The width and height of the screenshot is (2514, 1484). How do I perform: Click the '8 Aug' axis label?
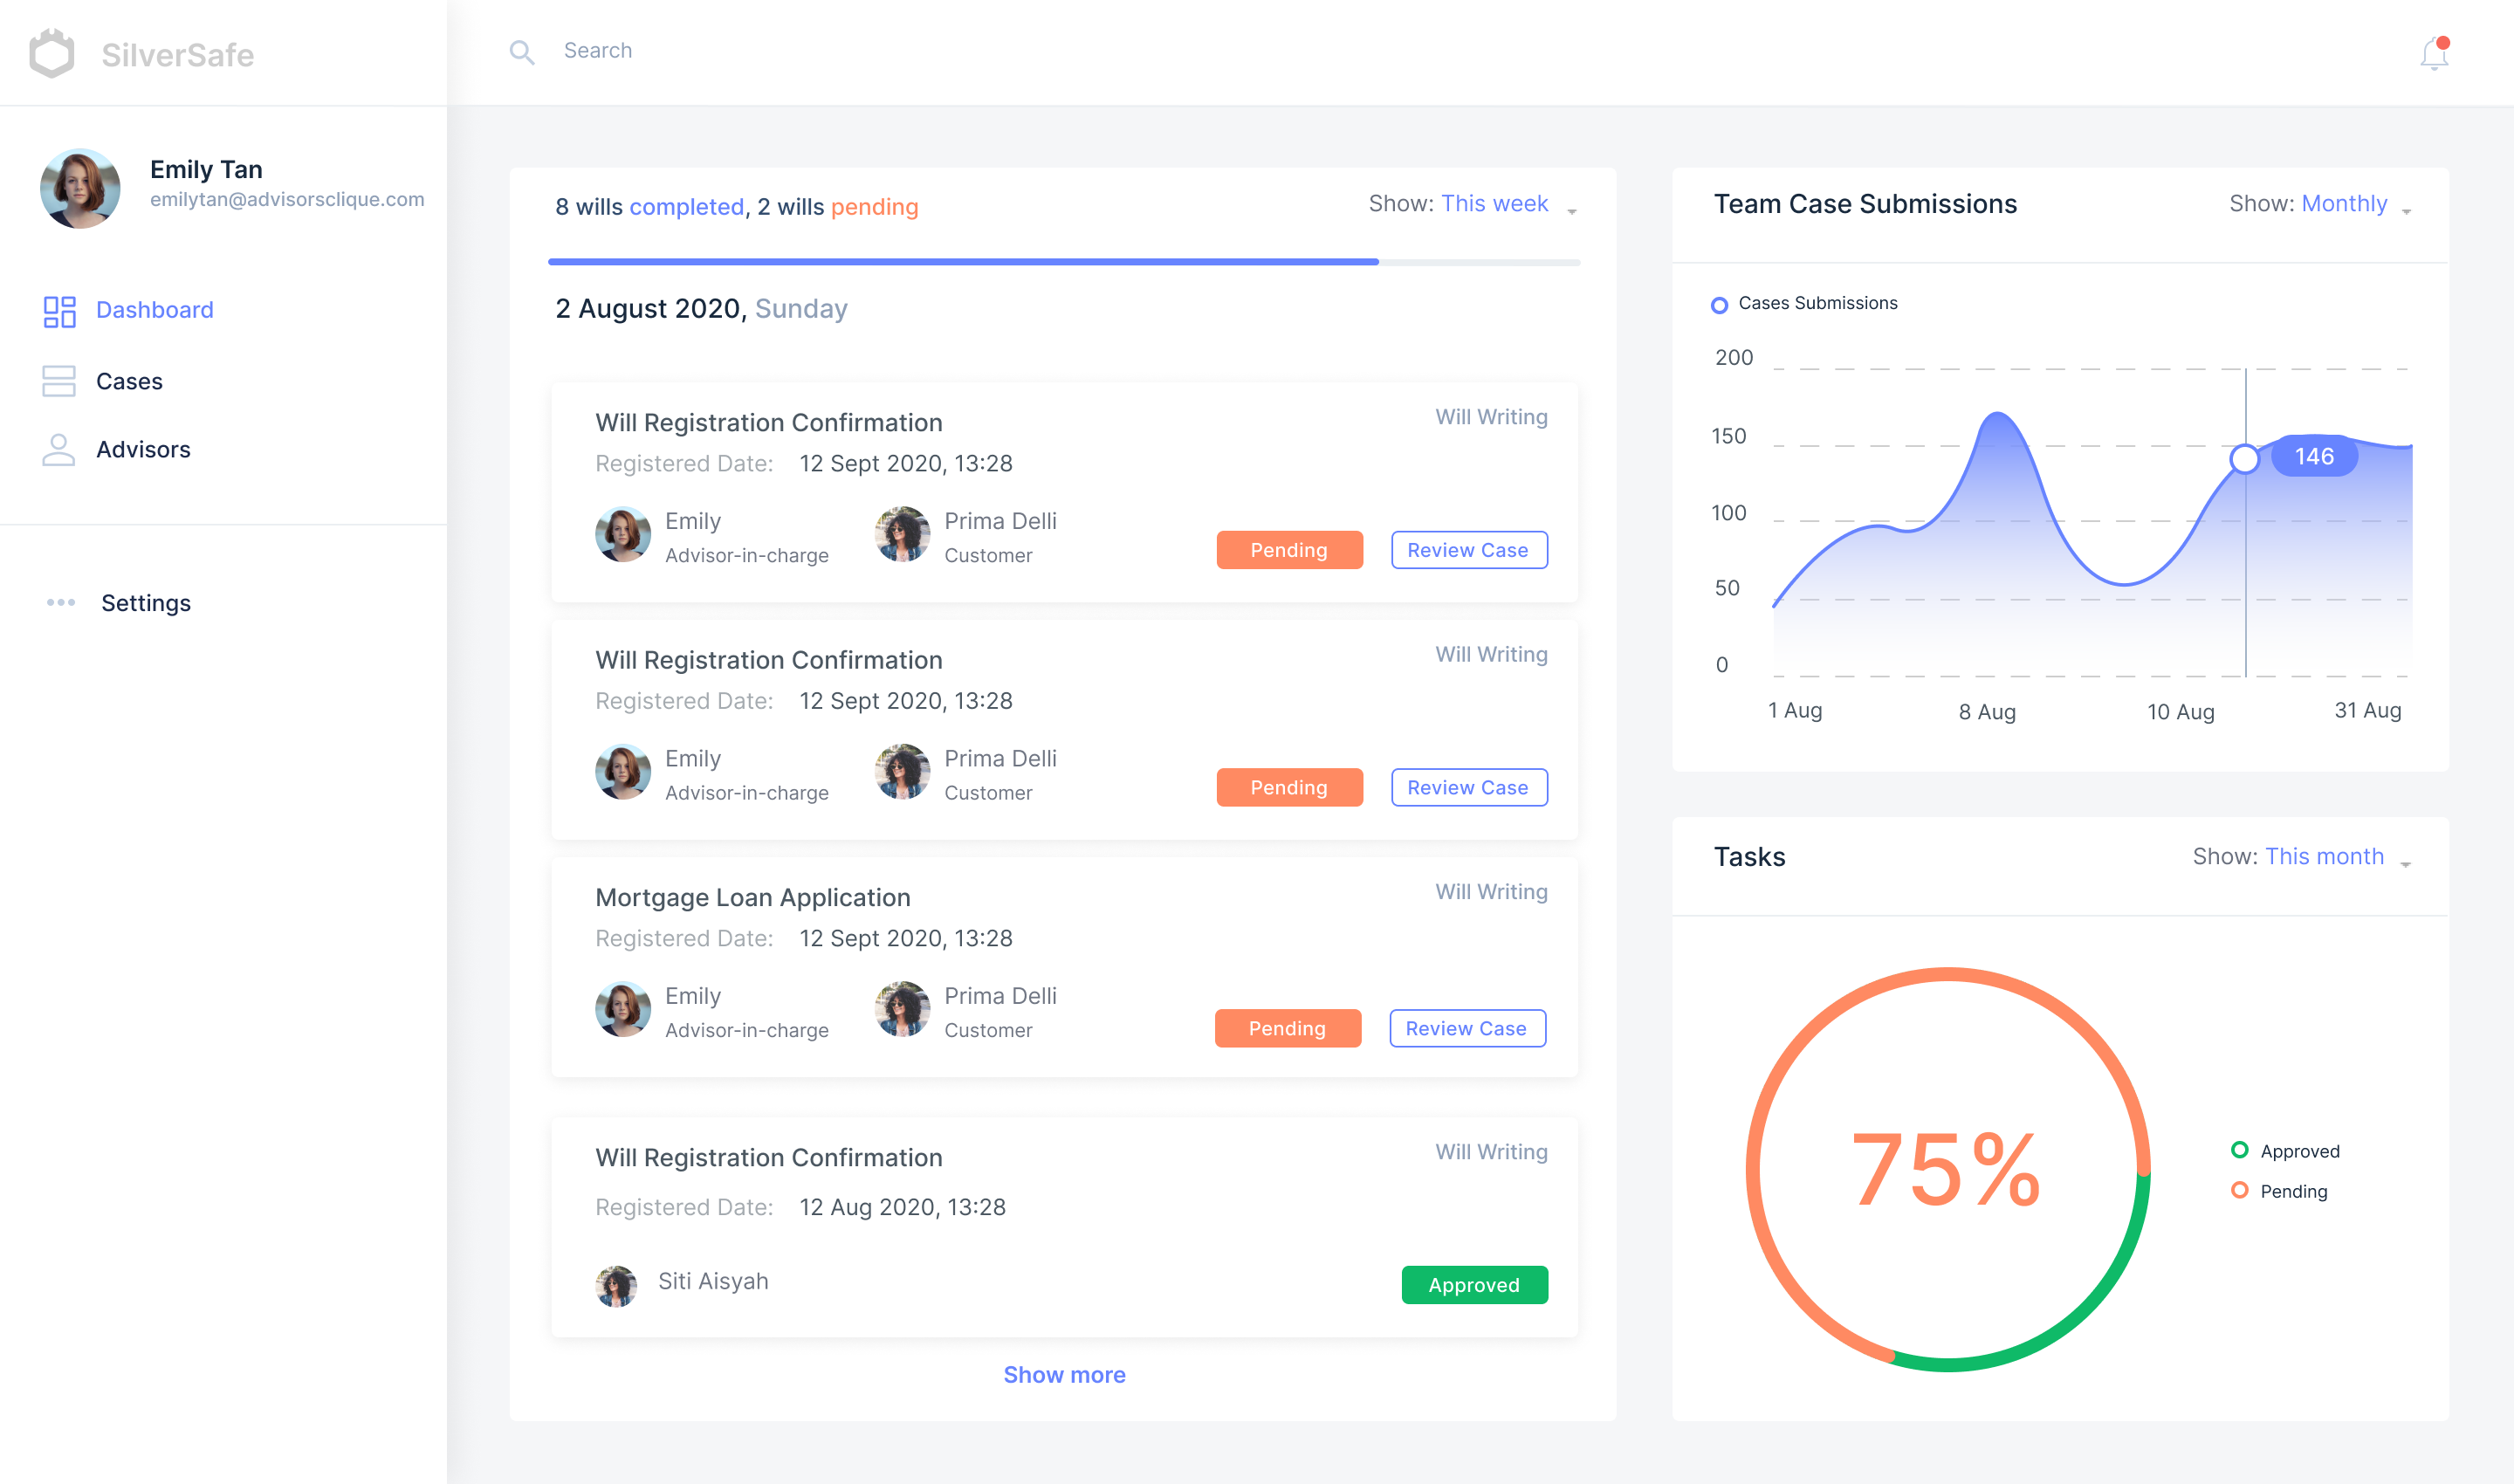1987,712
